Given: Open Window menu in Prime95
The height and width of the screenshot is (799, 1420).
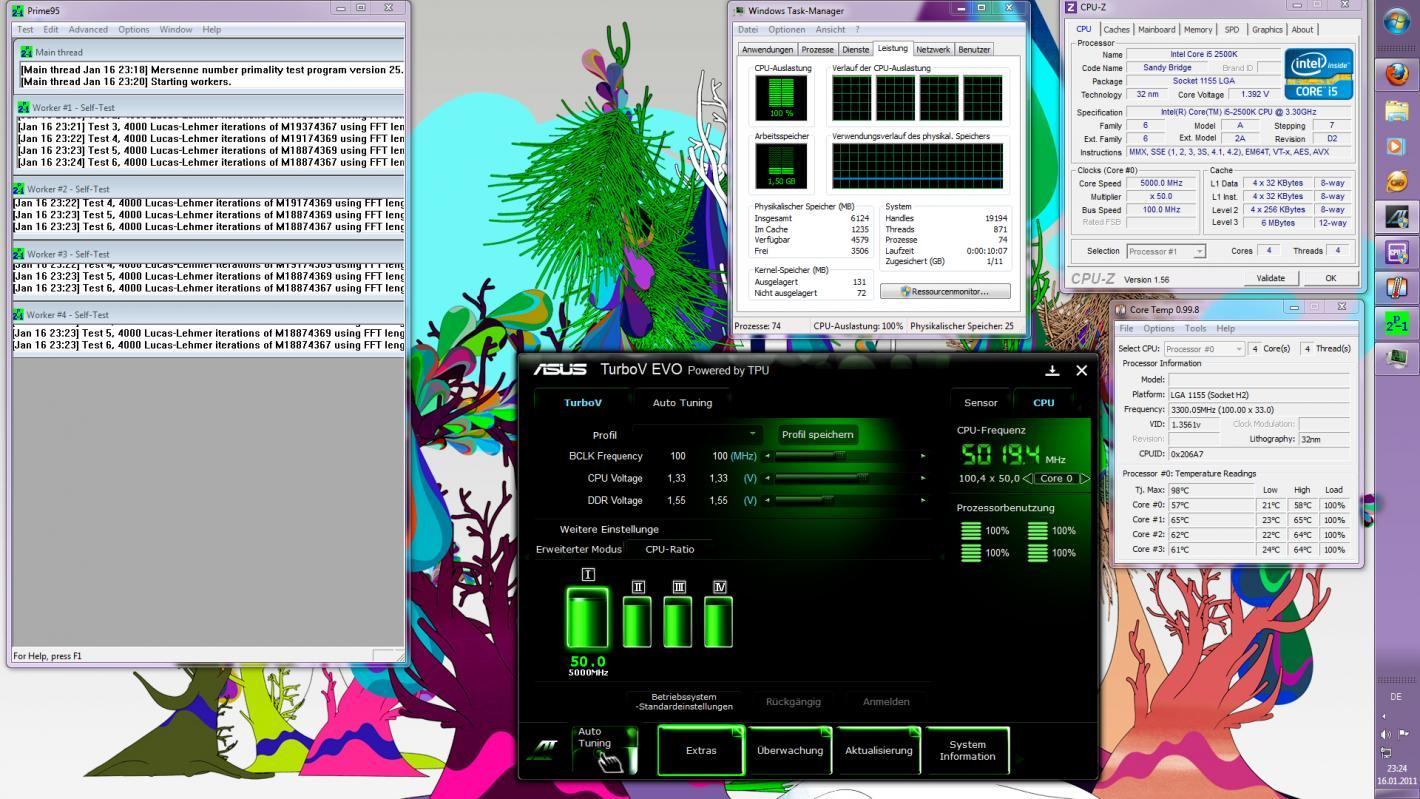Looking at the screenshot, I should pyautogui.click(x=176, y=30).
